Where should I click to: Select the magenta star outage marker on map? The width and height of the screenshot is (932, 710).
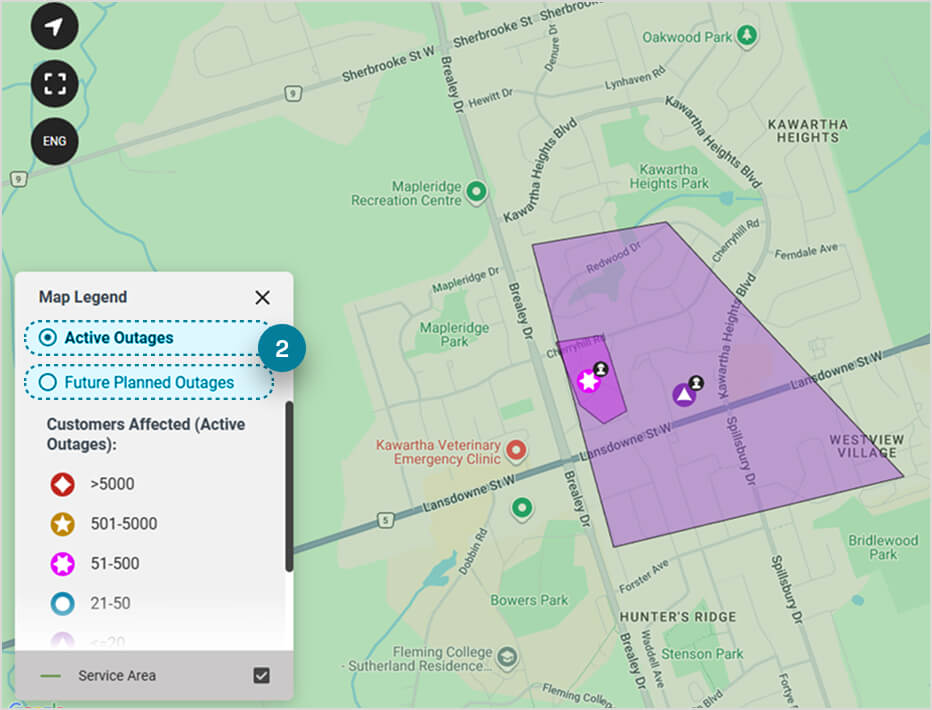[588, 380]
